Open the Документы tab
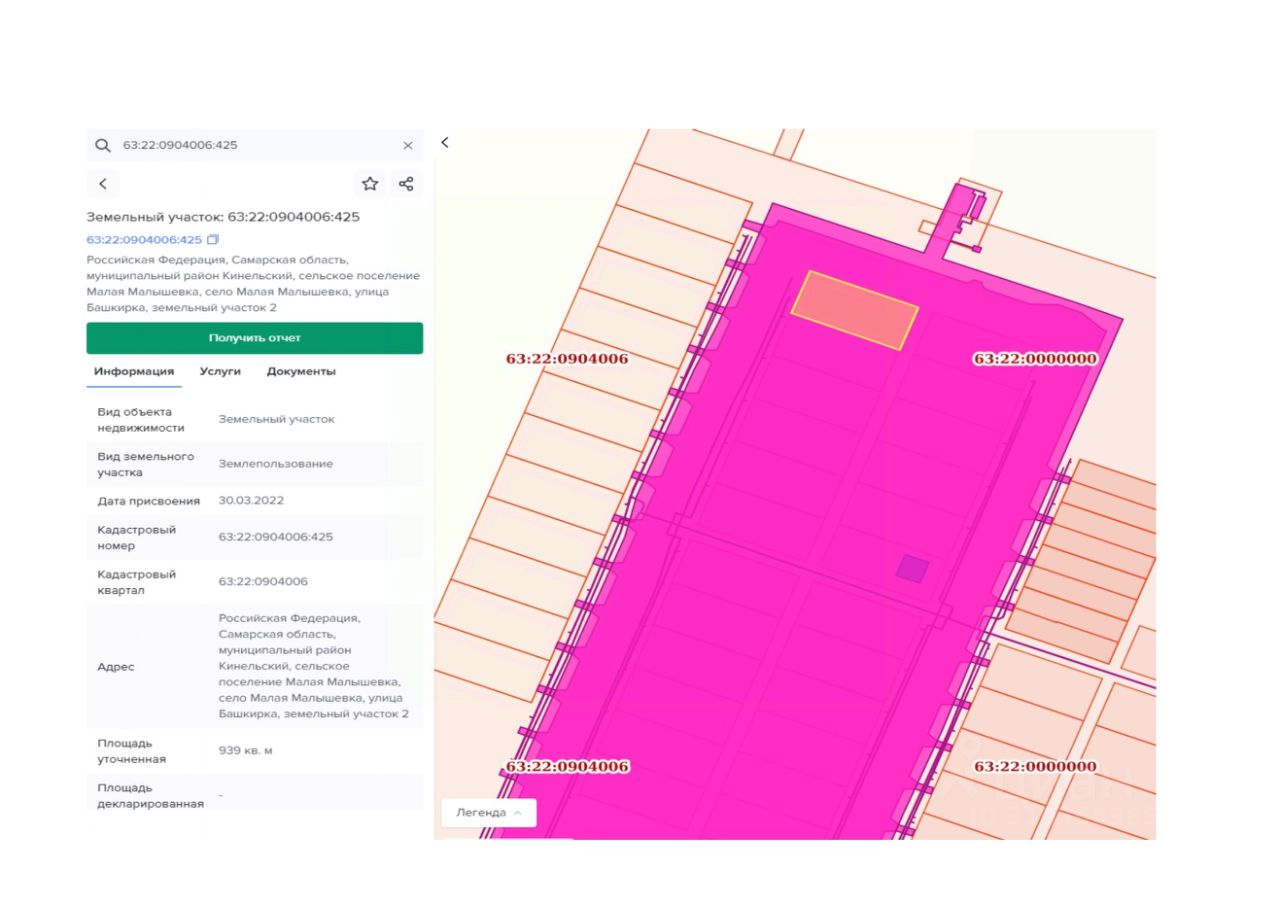1280x904 pixels. 301,371
